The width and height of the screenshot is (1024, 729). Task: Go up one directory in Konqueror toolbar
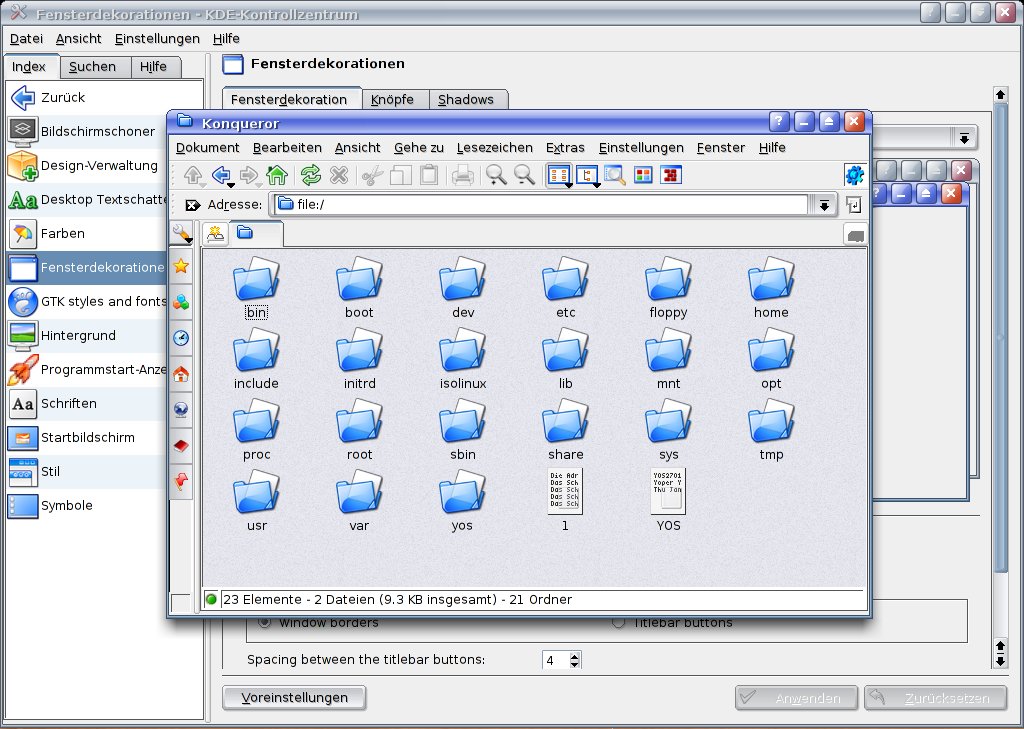coord(193,175)
